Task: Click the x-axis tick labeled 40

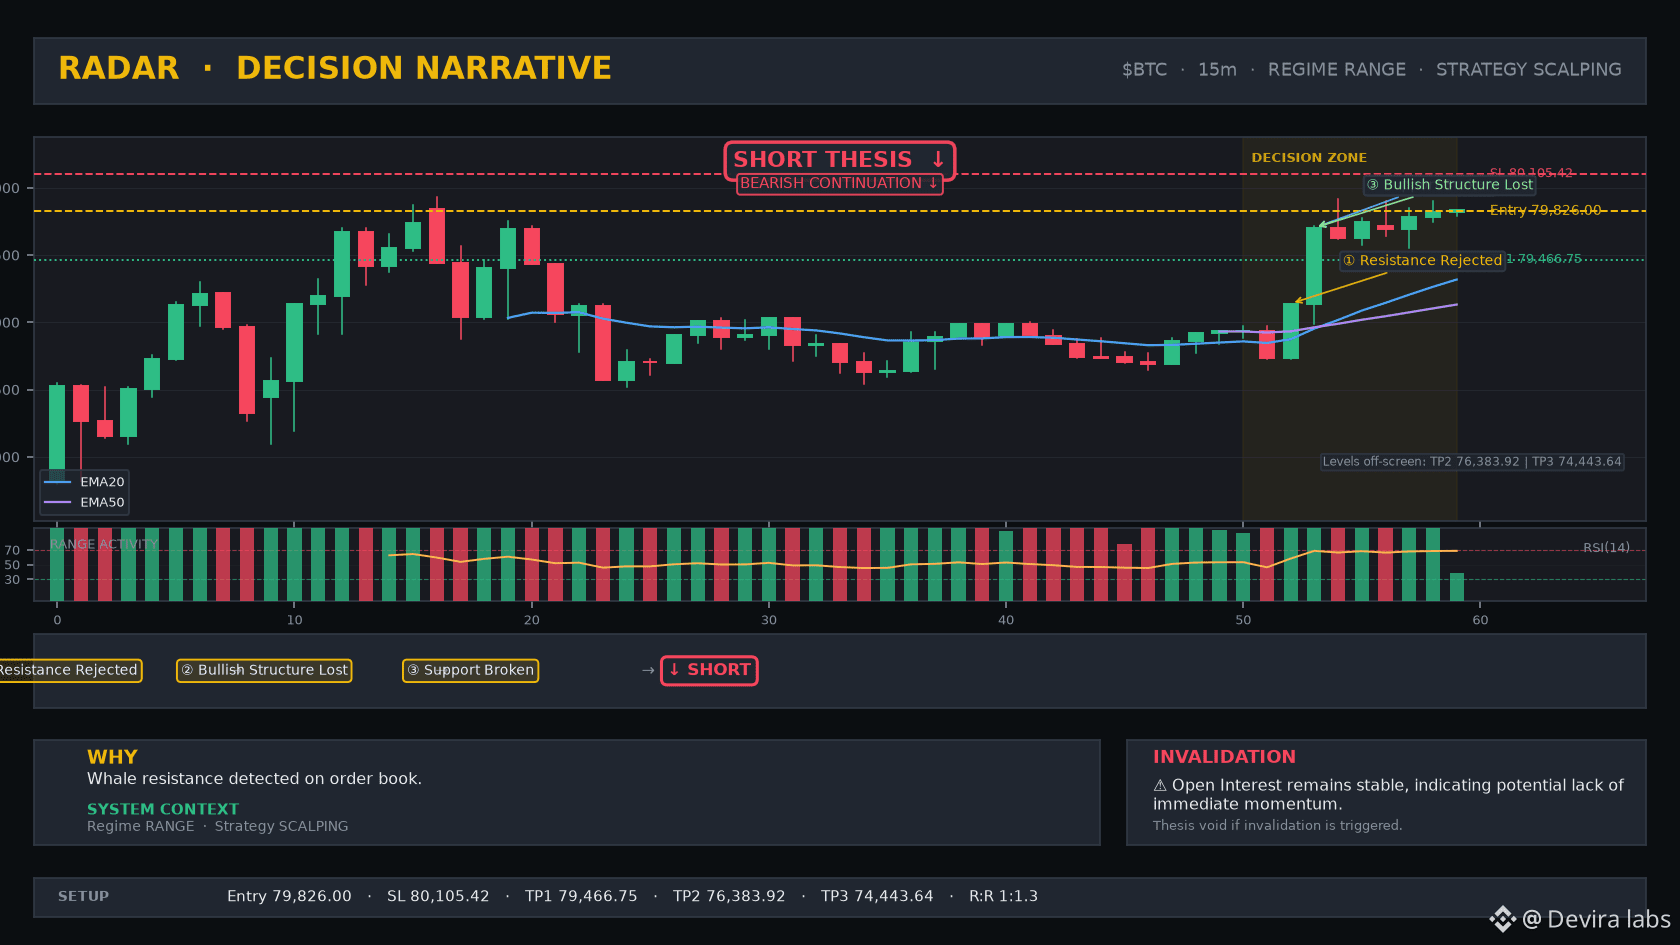Action: tap(1006, 620)
